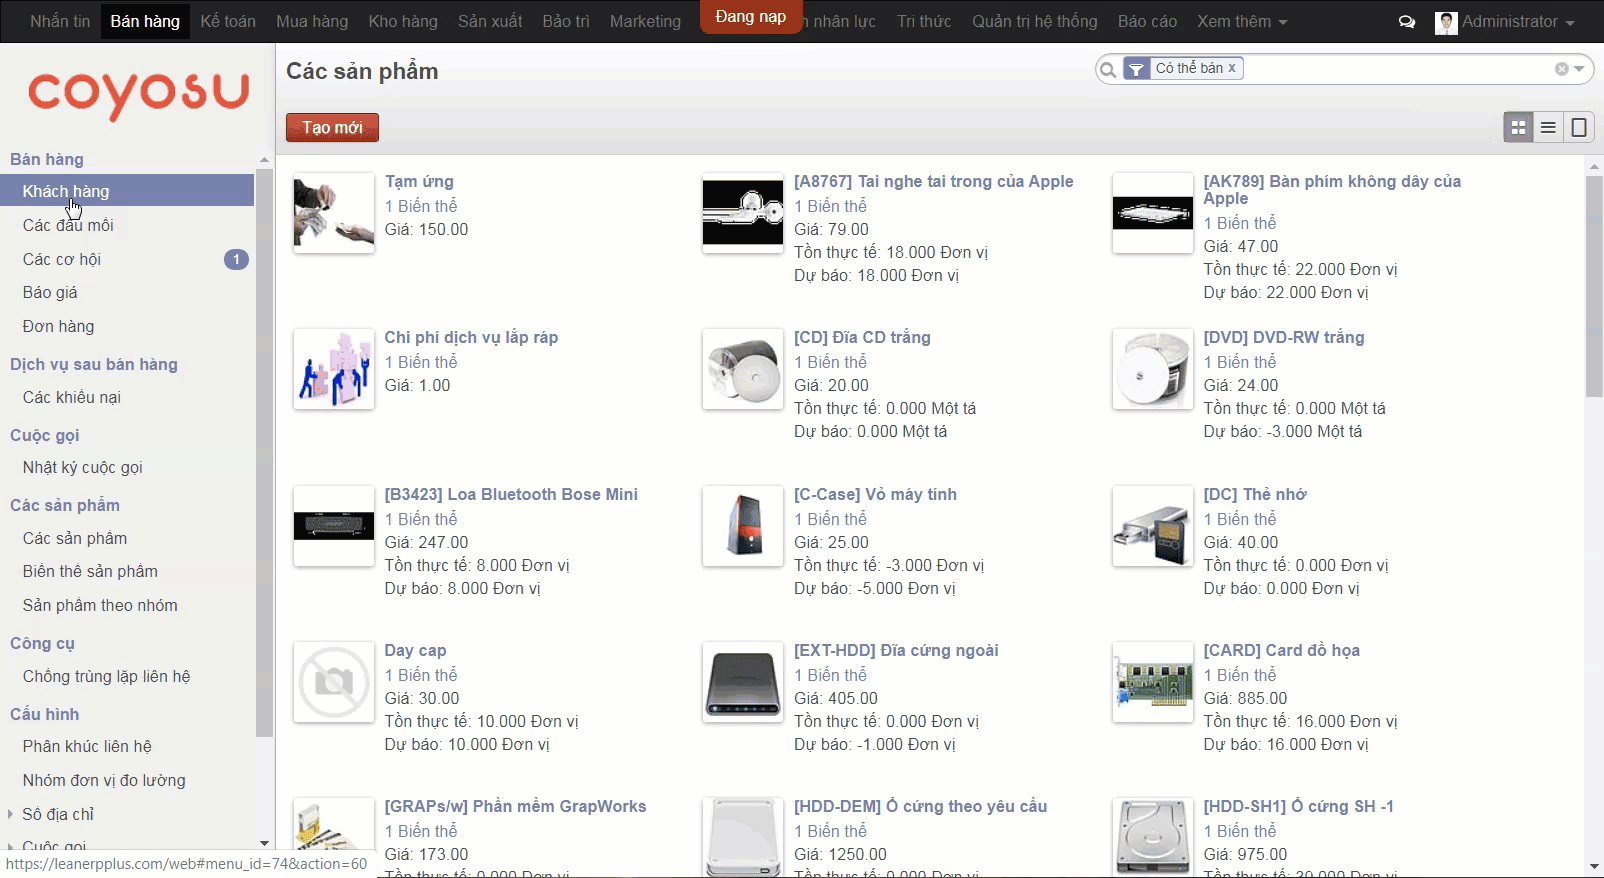The height and width of the screenshot is (878, 1604).
Task: Open the 'Xem thêm' menu
Action: tap(1242, 21)
